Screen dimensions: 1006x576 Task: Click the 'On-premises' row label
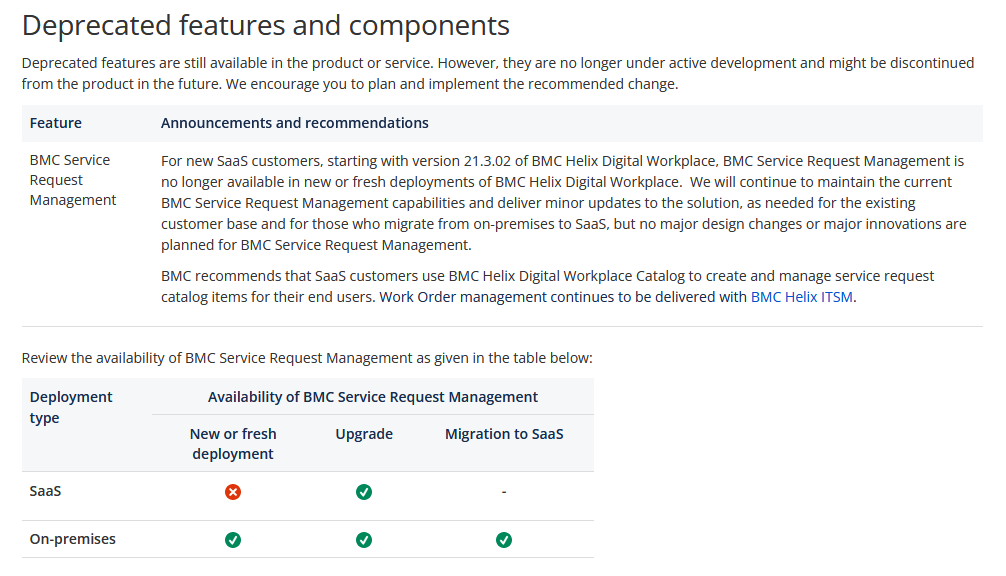coord(72,539)
